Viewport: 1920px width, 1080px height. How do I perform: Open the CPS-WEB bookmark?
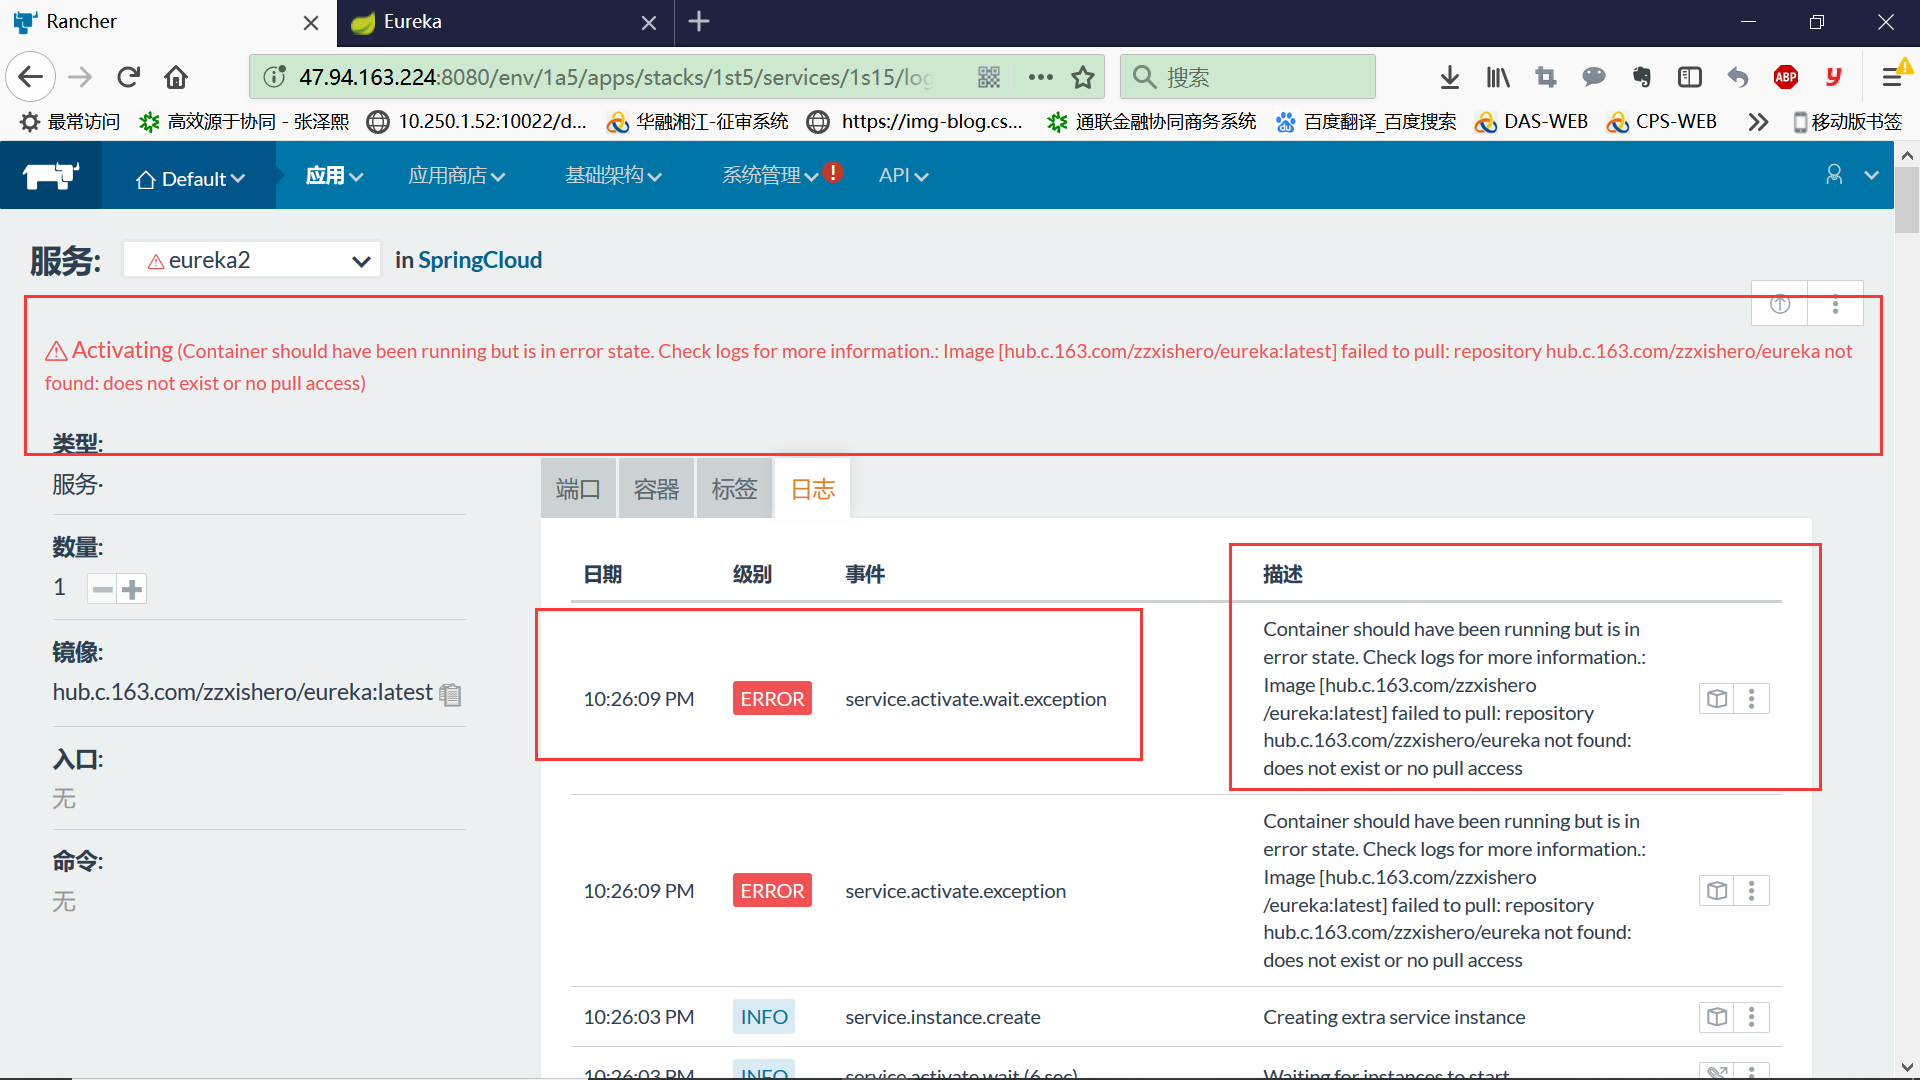[x=1662, y=122]
